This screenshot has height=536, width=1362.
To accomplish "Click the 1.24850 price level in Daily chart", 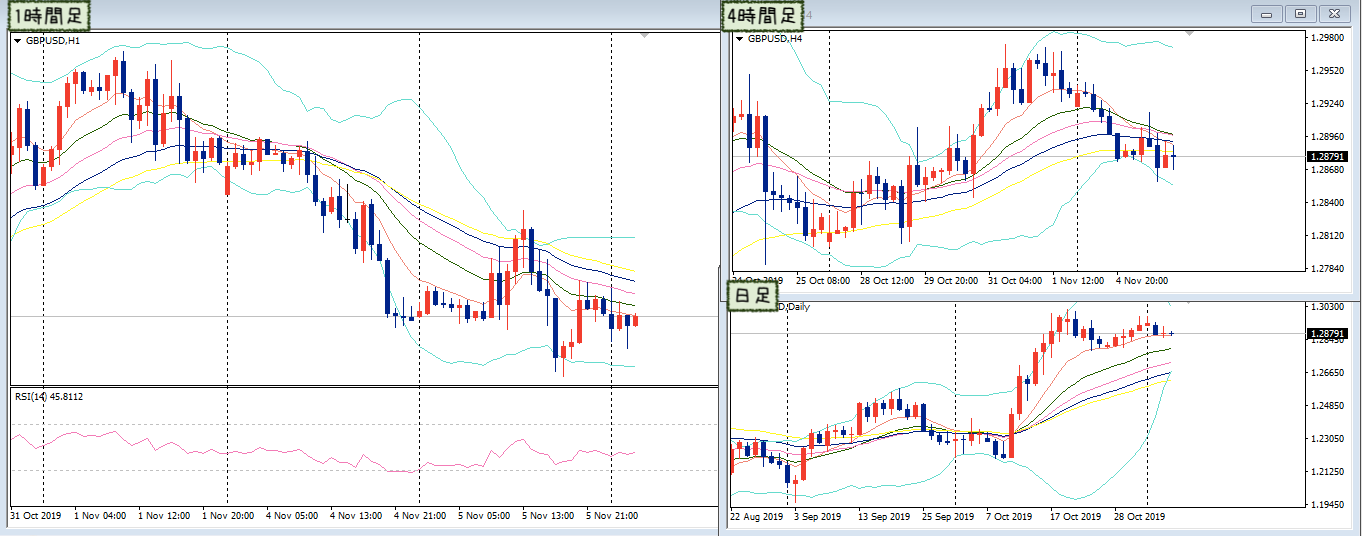I will tap(1327, 406).
